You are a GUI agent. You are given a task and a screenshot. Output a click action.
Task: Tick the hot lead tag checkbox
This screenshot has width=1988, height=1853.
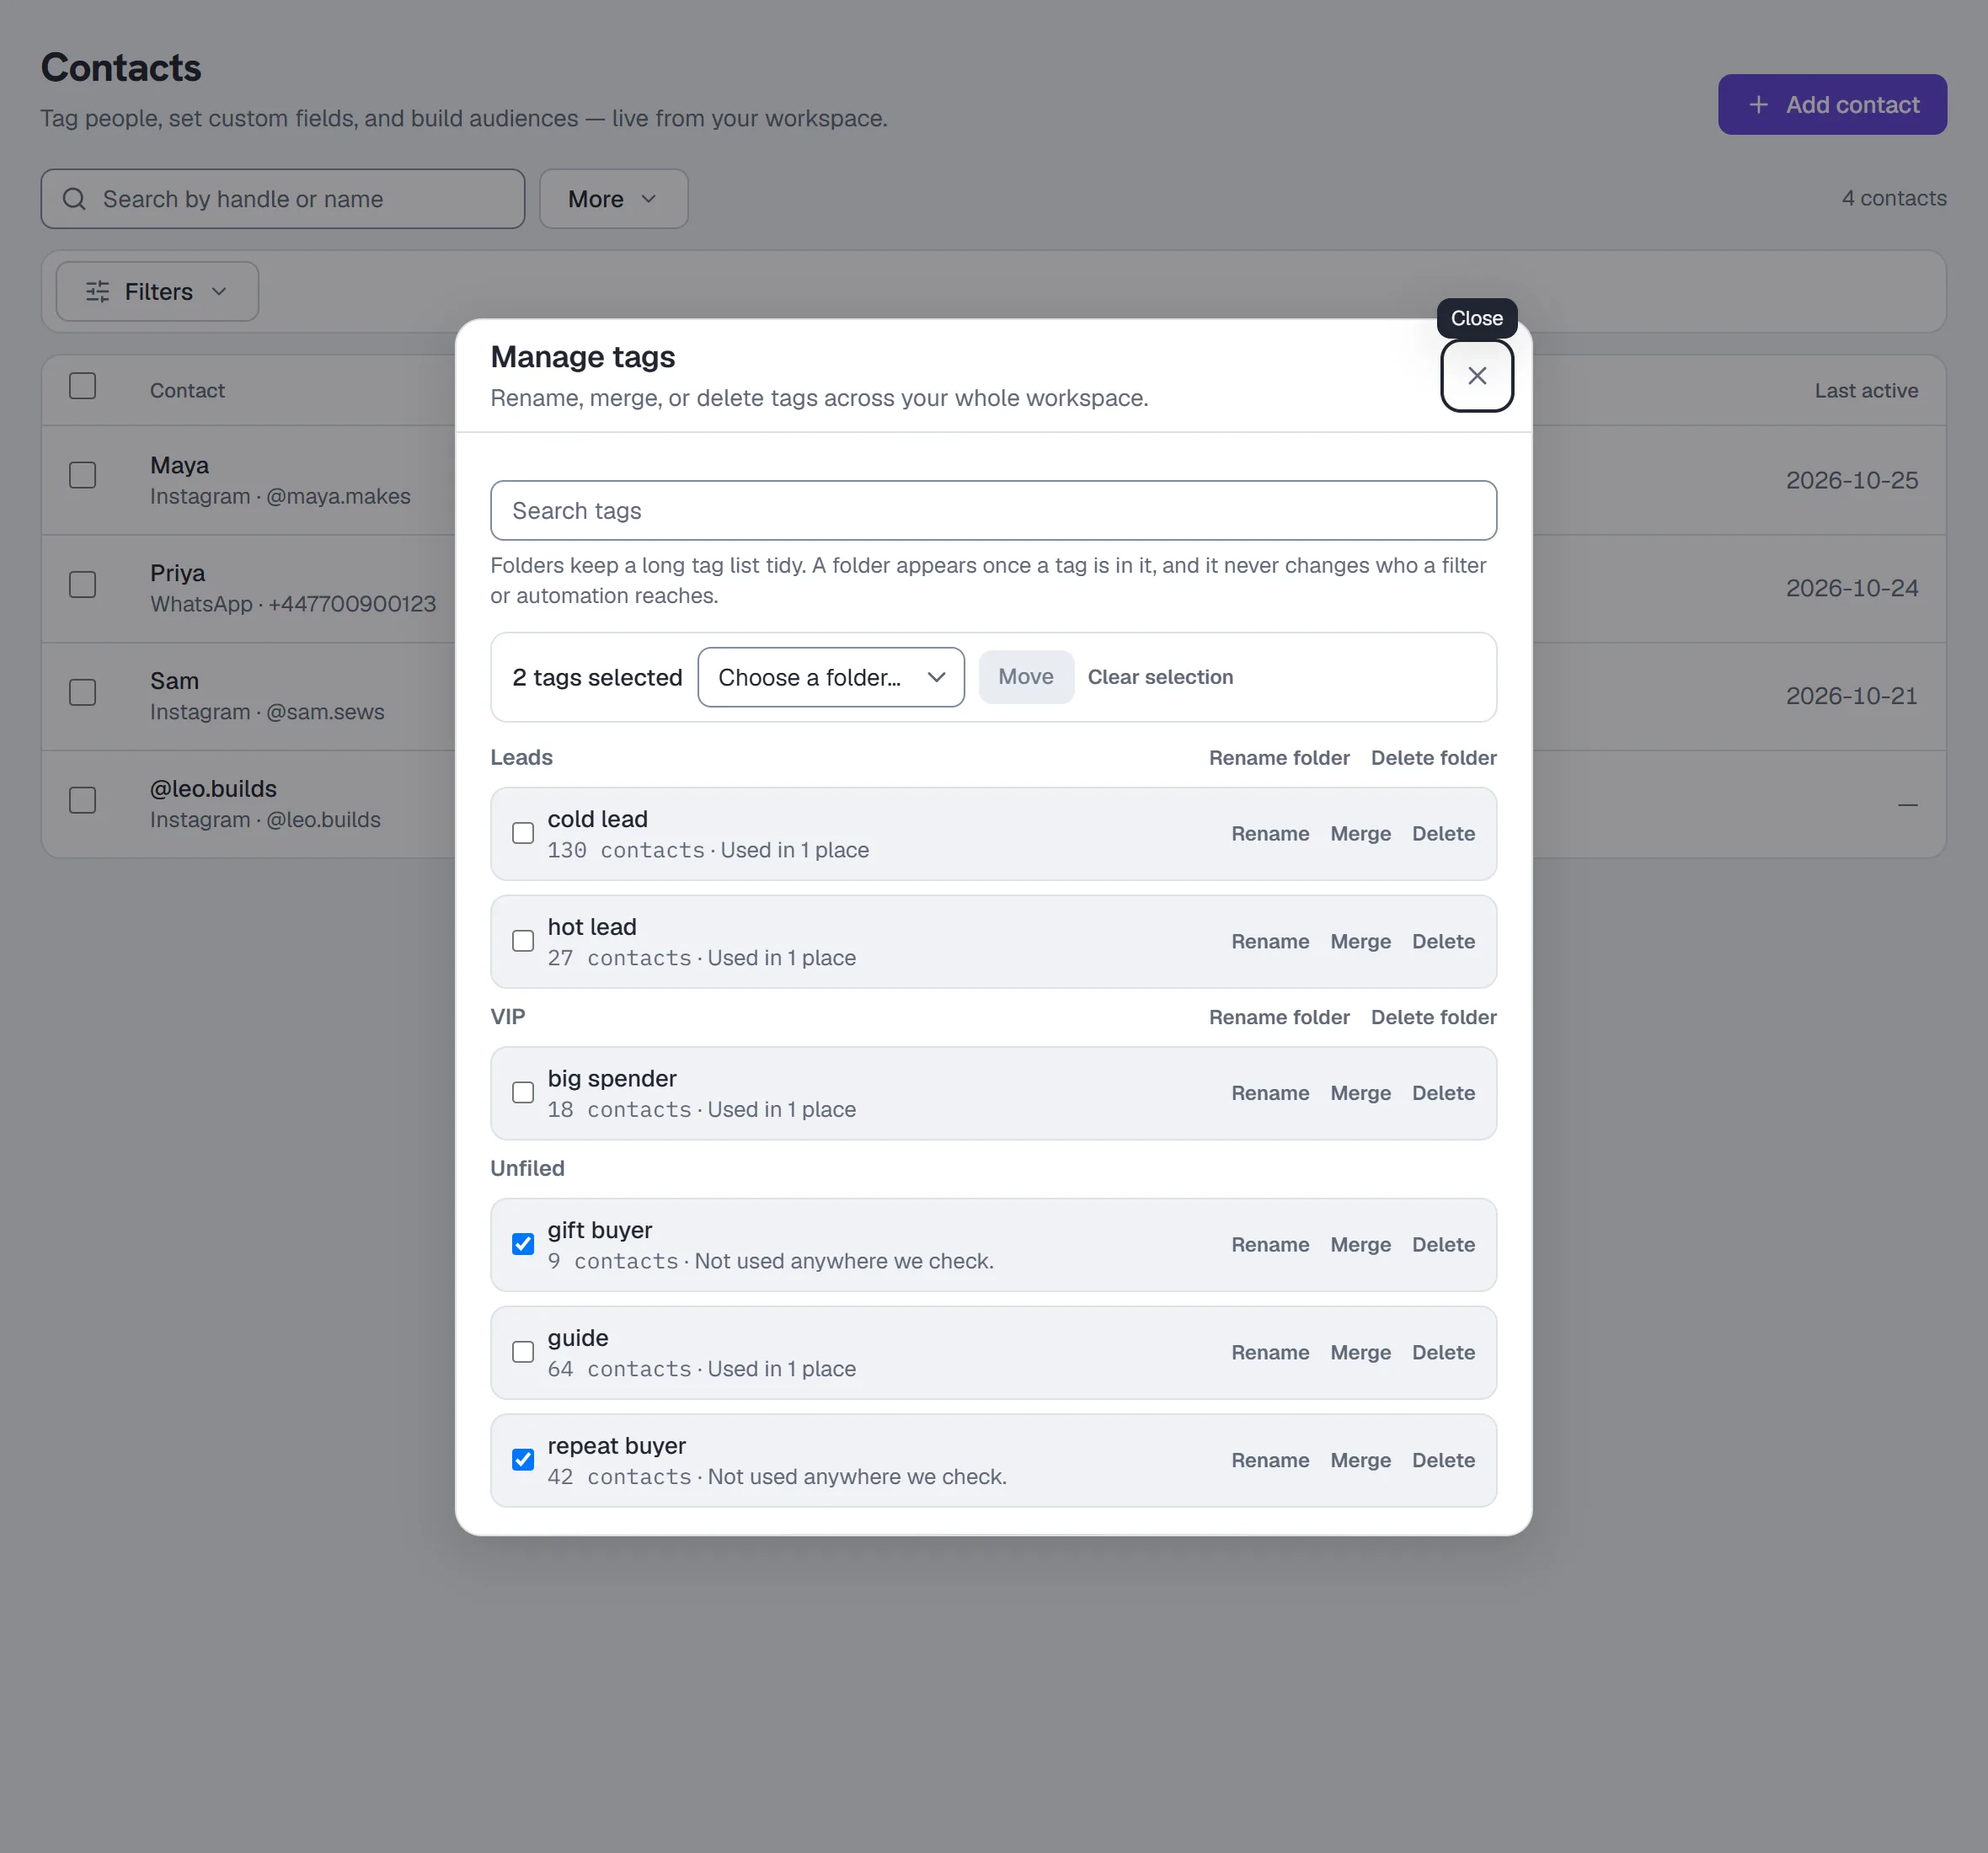523,941
